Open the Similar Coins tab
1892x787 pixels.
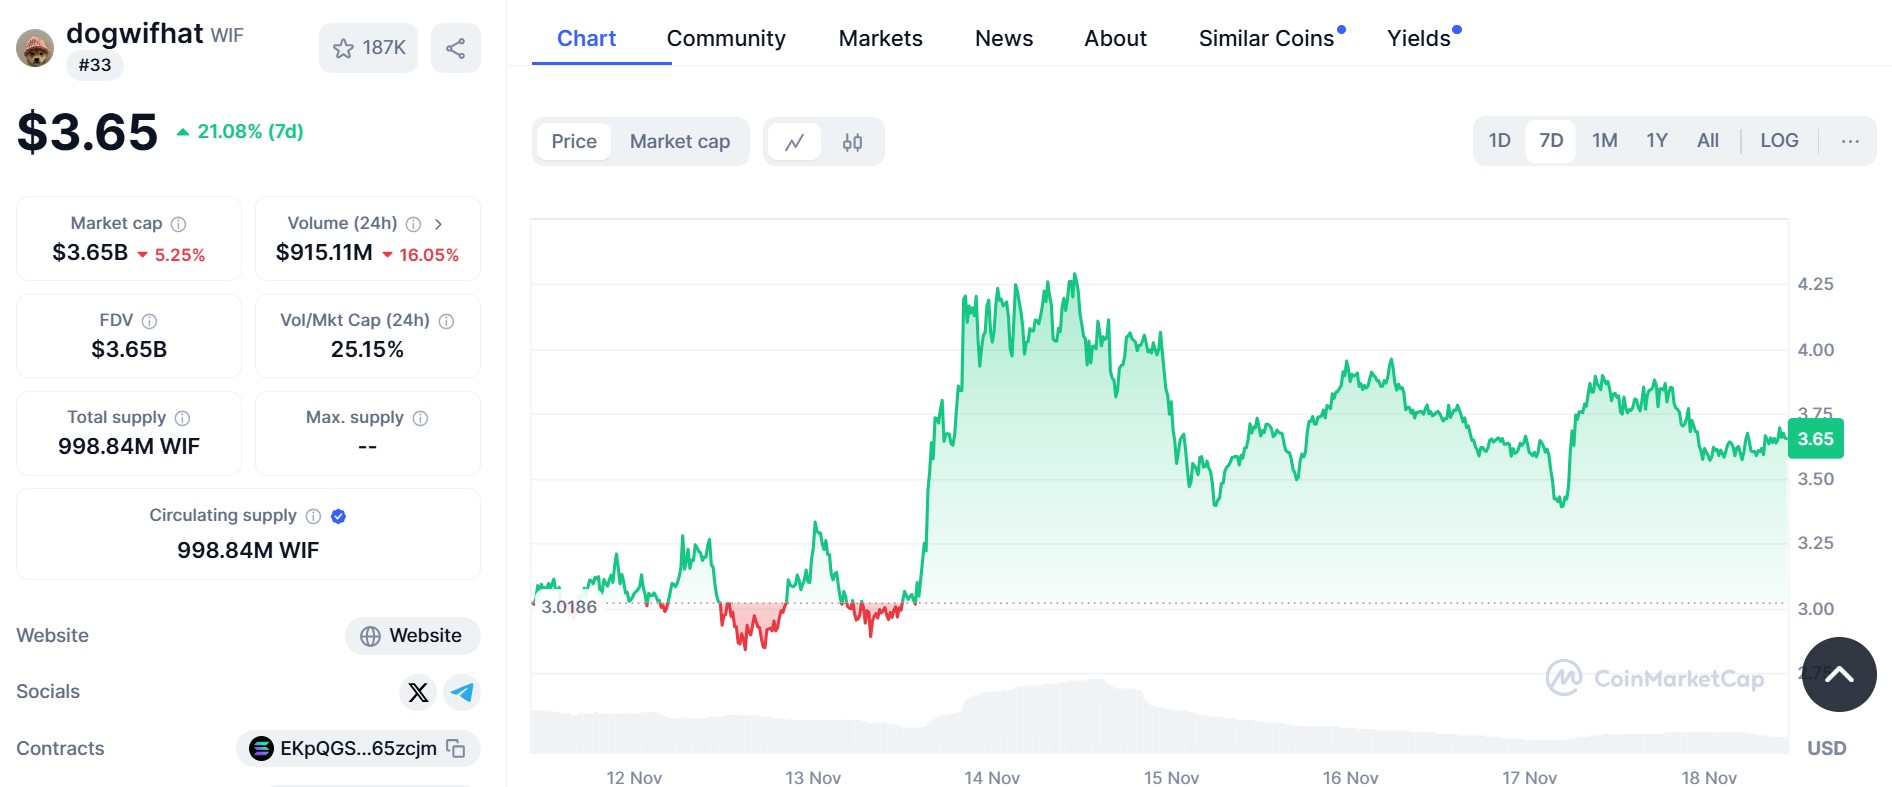pyautogui.click(x=1267, y=38)
